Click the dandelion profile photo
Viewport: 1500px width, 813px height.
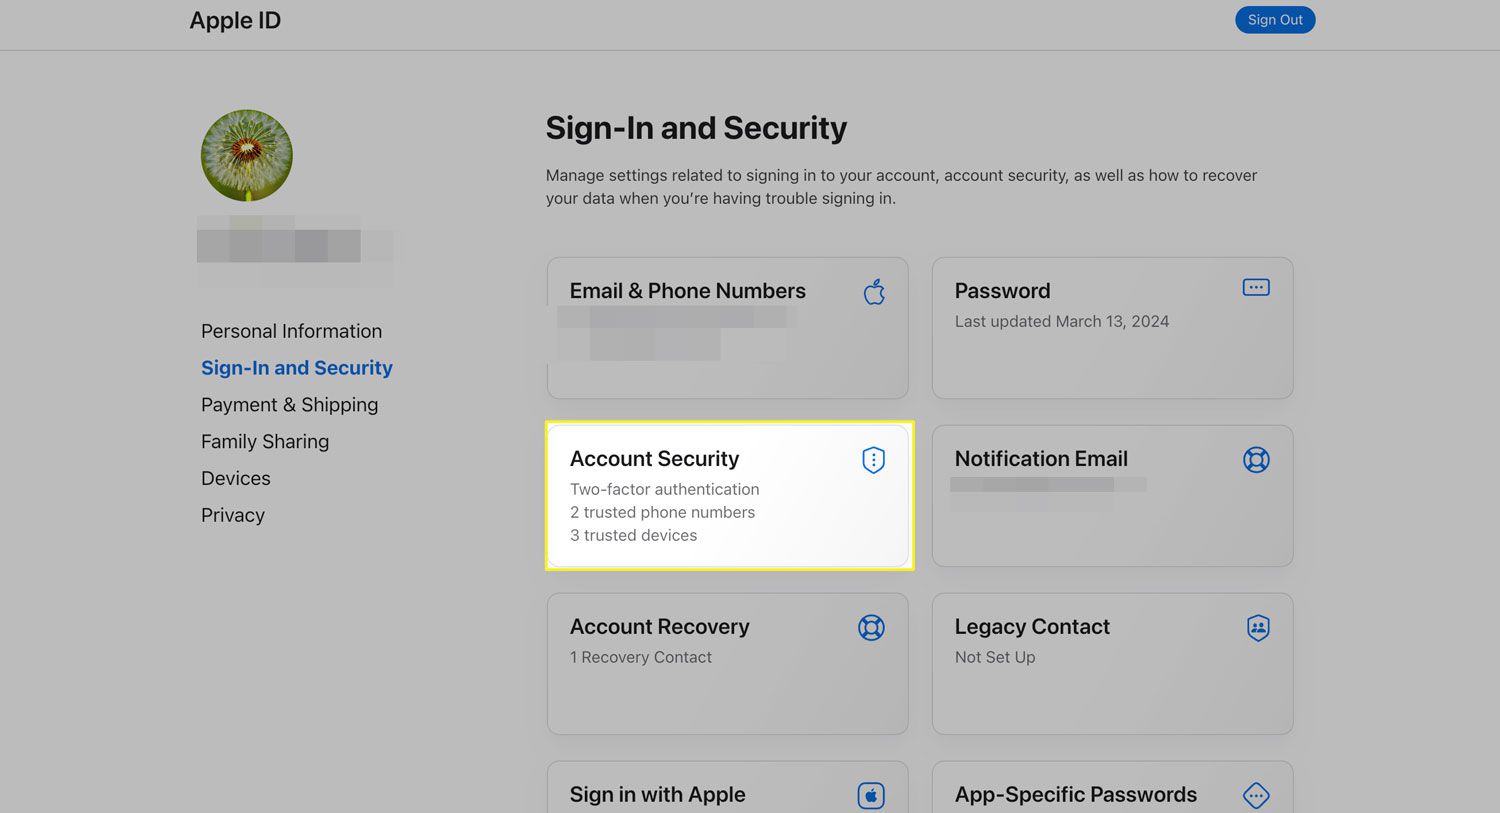tap(247, 156)
